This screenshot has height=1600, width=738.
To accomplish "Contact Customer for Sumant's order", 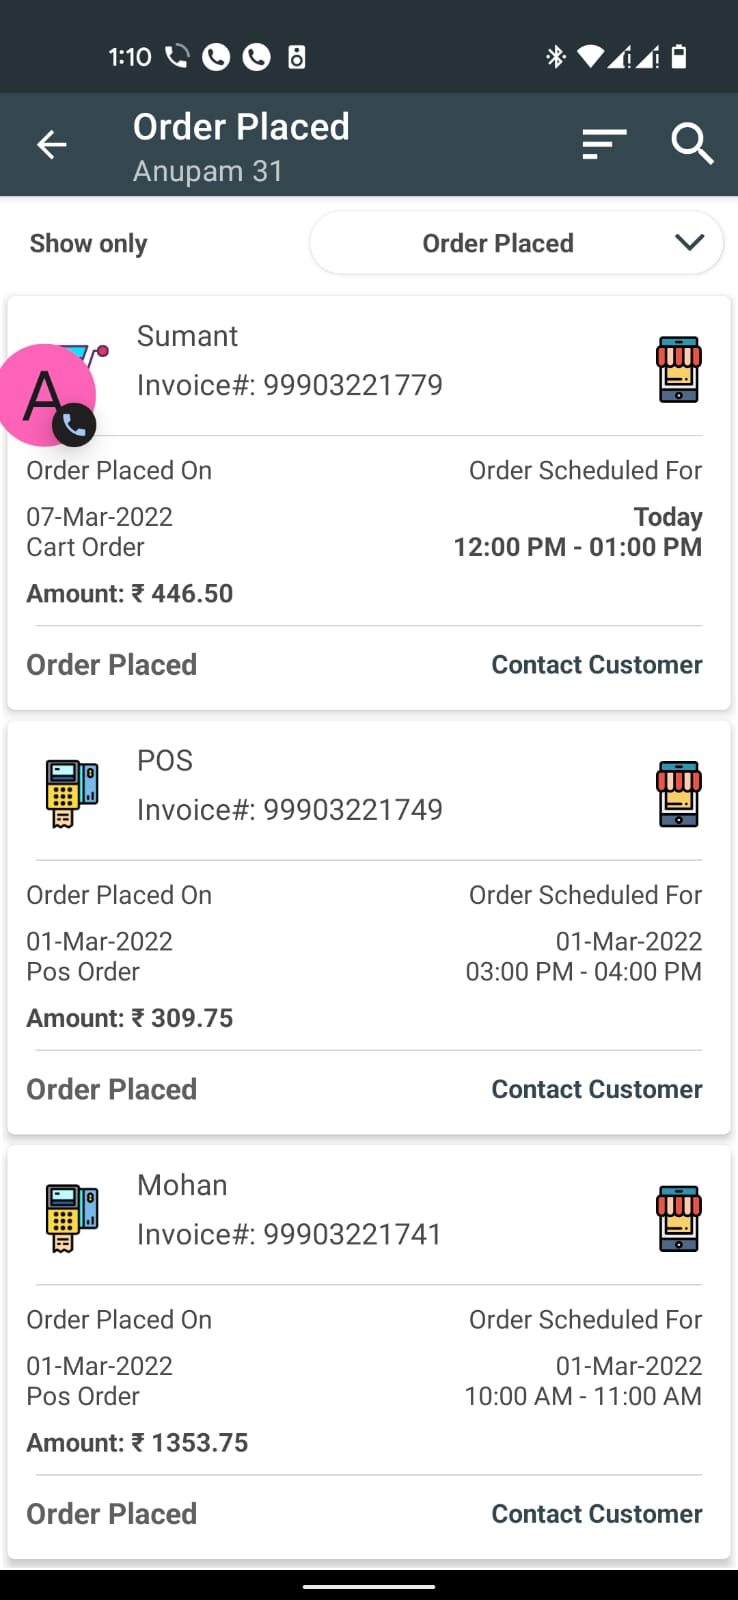I will click(596, 665).
